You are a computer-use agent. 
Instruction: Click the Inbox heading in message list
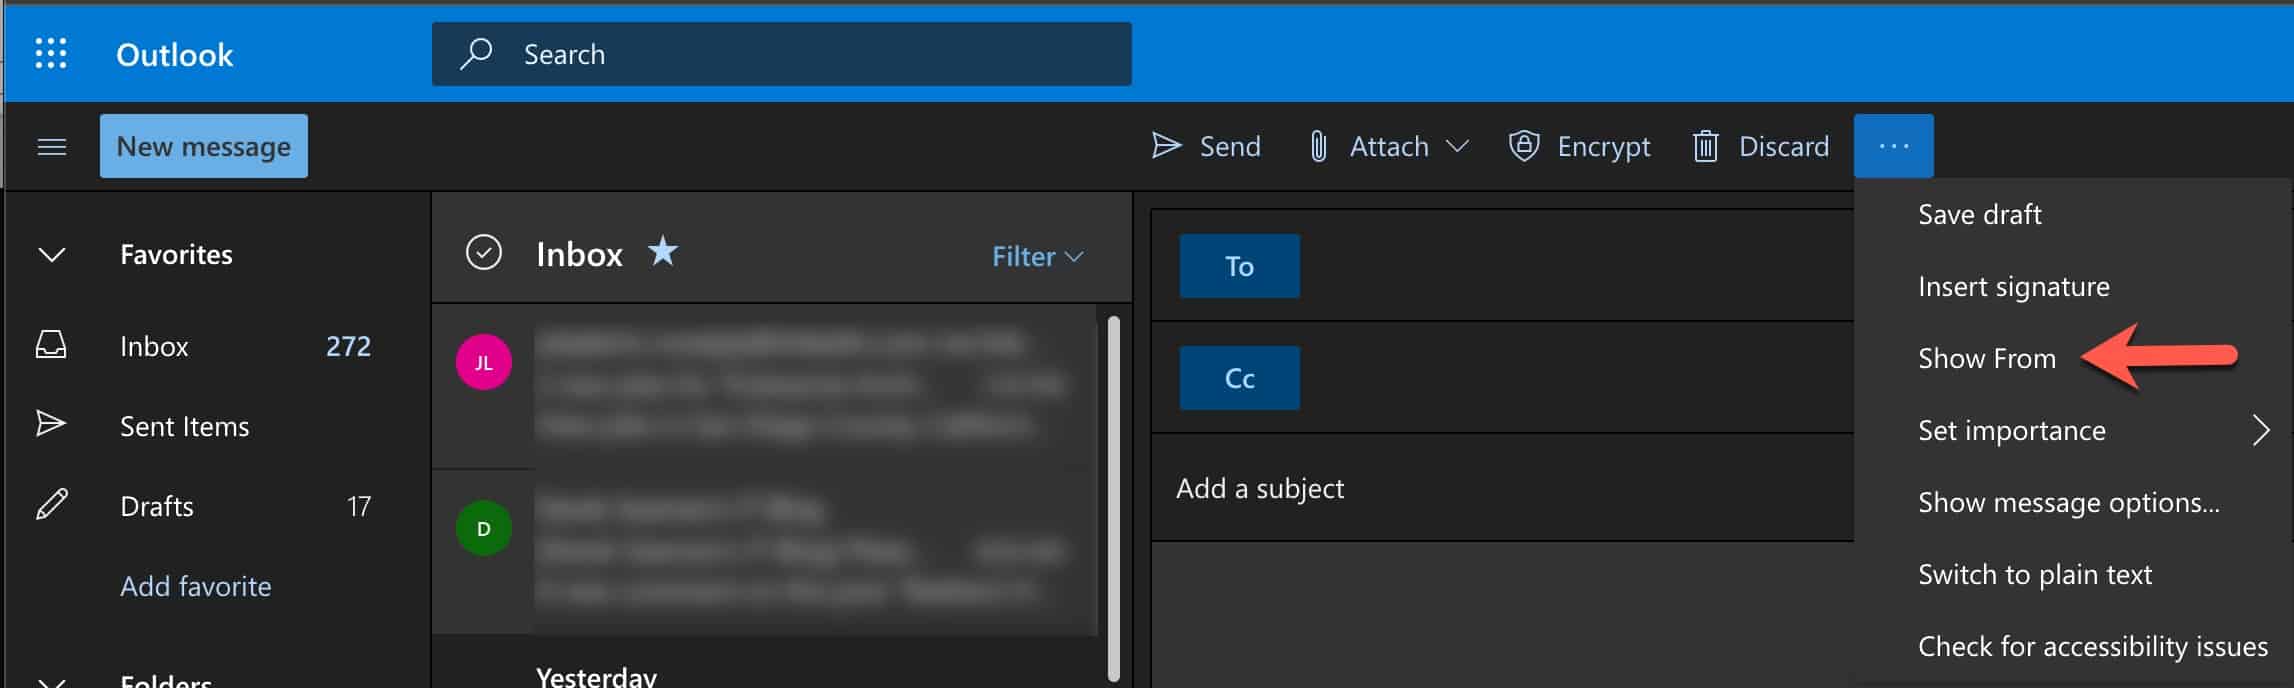[579, 254]
